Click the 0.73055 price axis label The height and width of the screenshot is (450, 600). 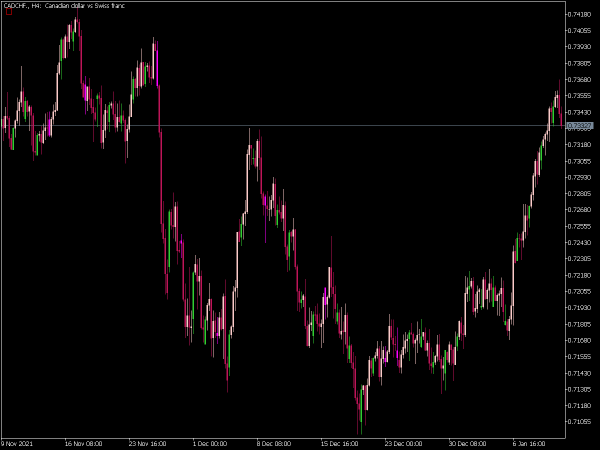(x=579, y=161)
